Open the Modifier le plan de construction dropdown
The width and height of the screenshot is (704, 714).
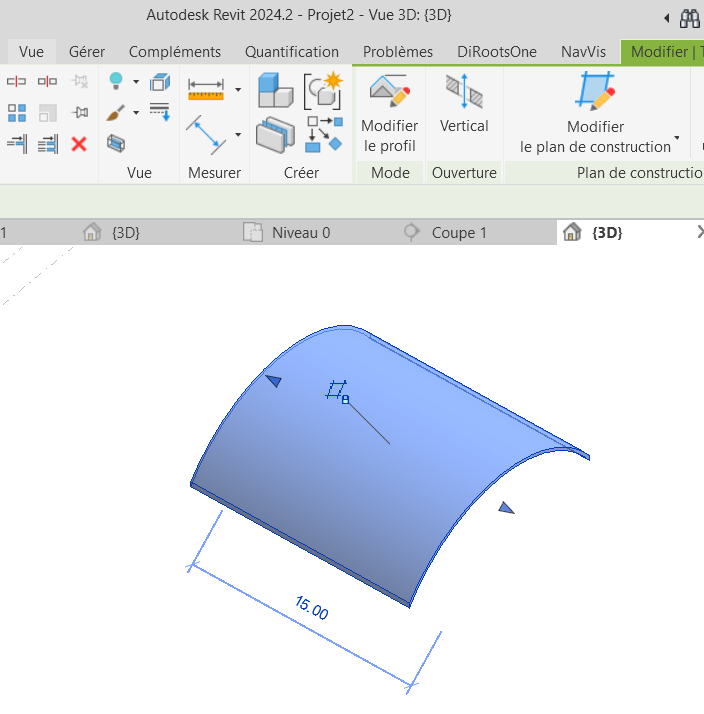[677, 138]
